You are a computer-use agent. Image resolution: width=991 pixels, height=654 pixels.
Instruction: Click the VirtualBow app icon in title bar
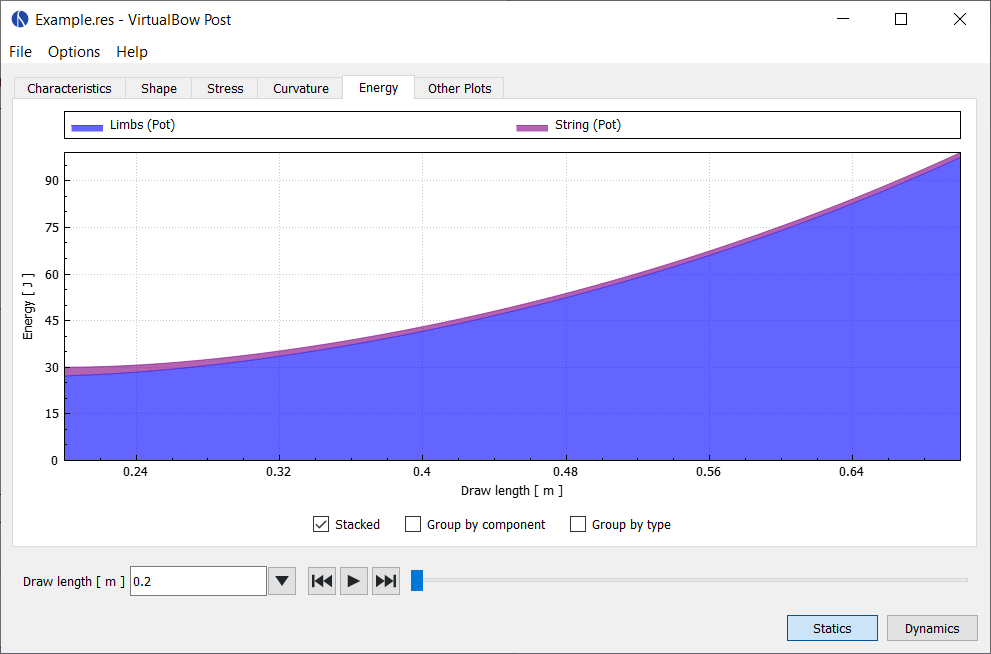[20, 19]
